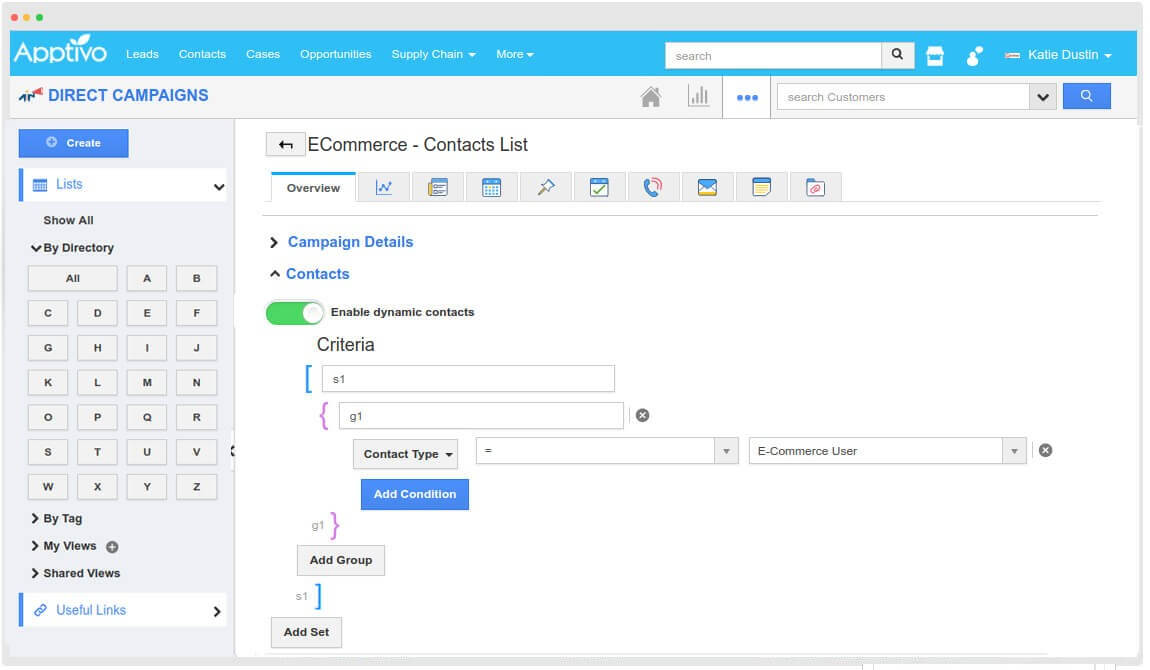Open the Supply Chain menu
This screenshot has height=670, width=1150.
pos(433,54)
